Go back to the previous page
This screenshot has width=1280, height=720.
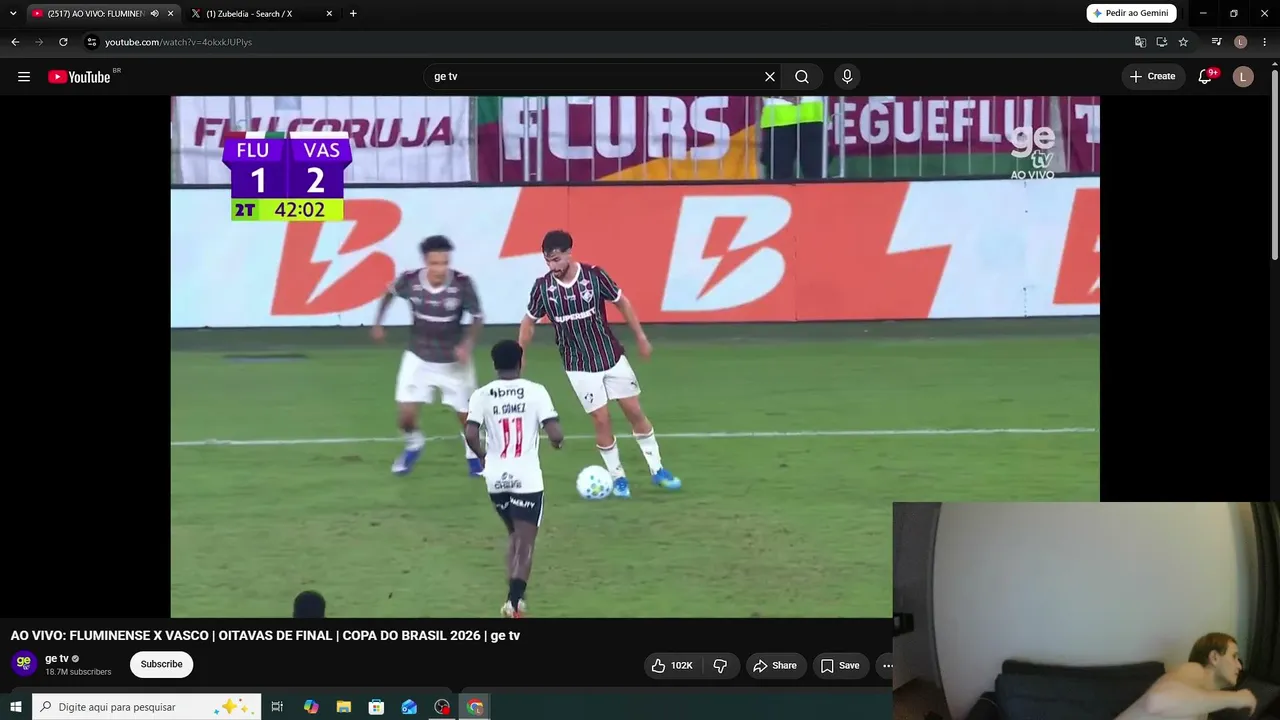point(15,42)
